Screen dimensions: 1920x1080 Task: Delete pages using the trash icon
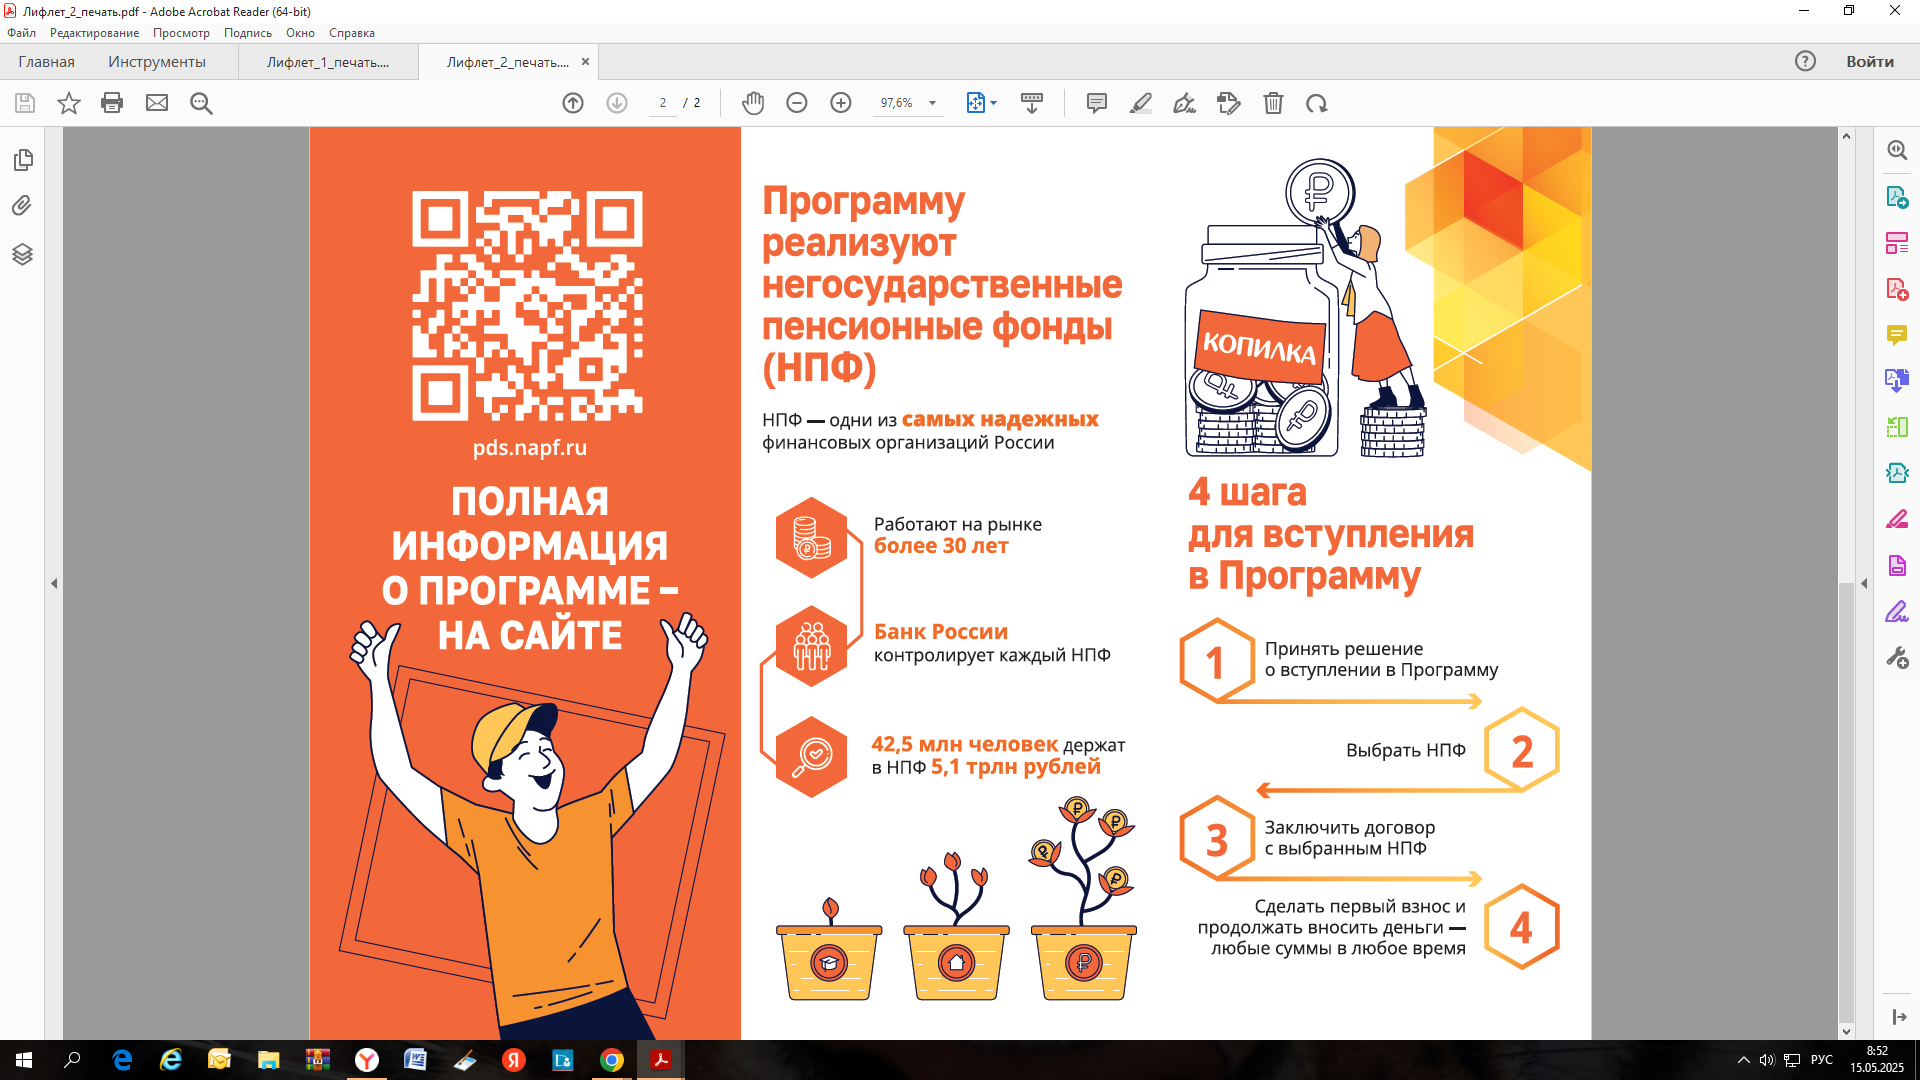pos(1273,103)
